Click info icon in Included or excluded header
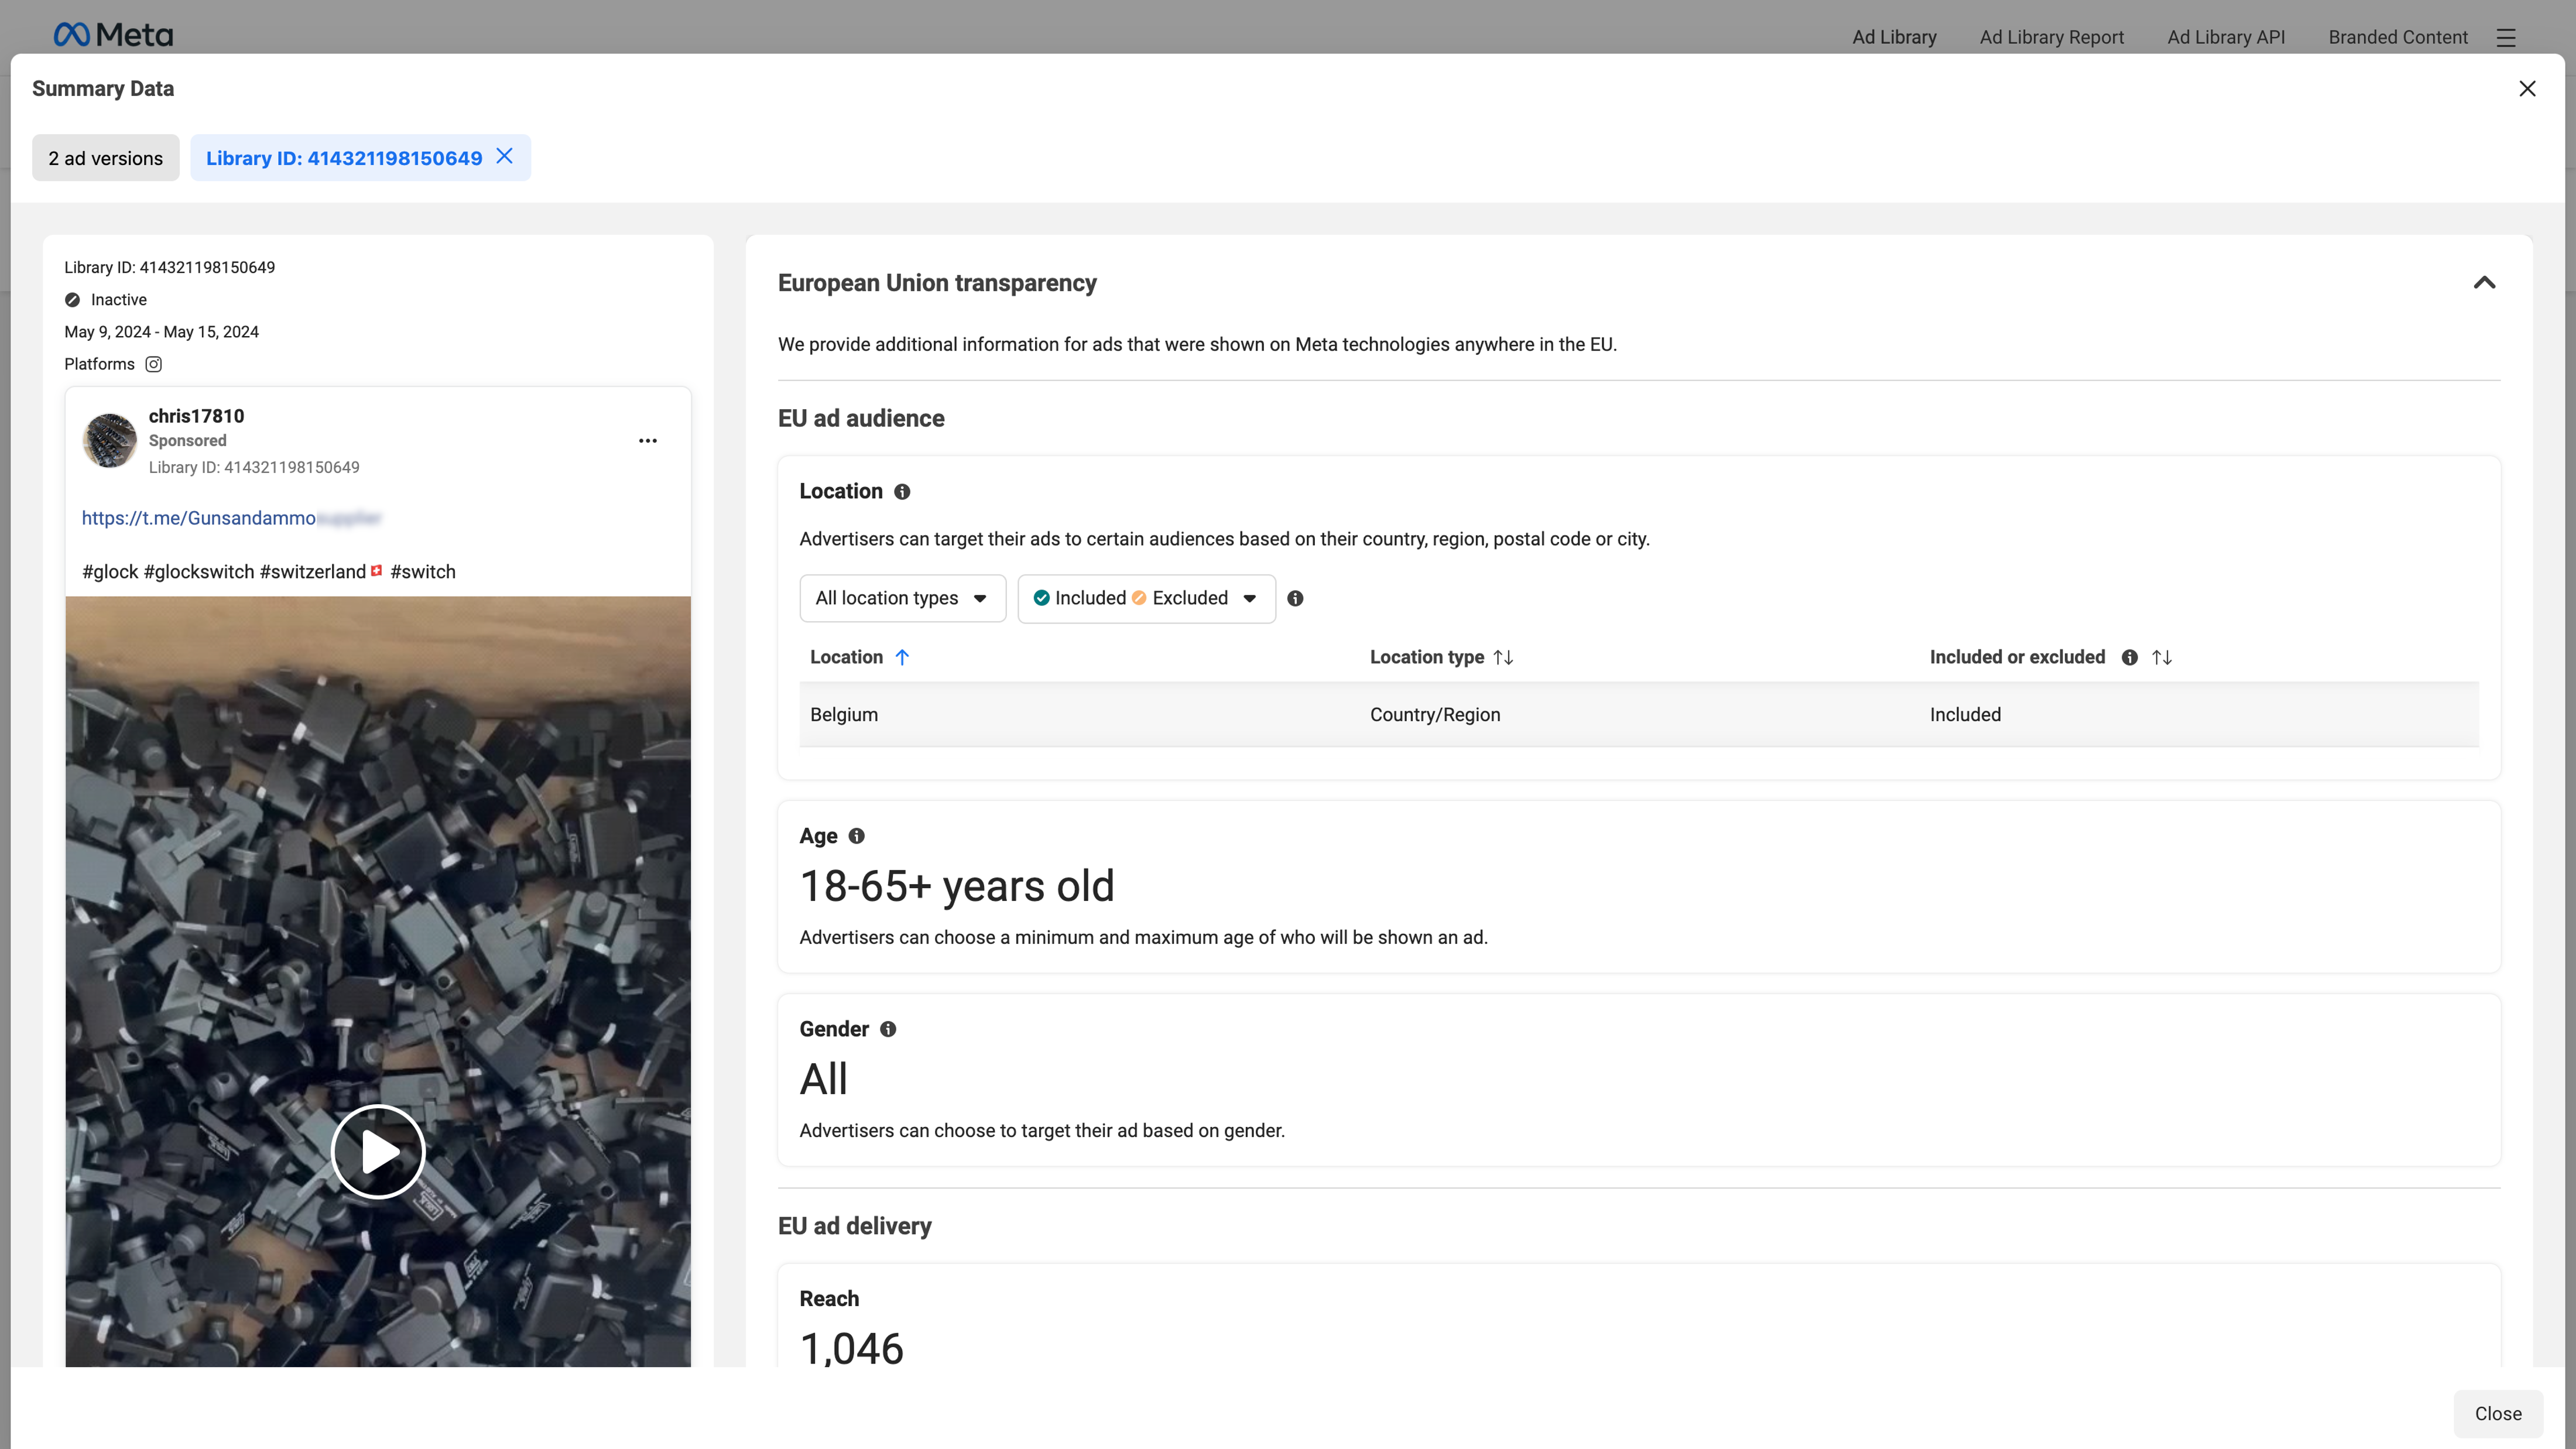2576x1449 pixels. pos(2129,657)
